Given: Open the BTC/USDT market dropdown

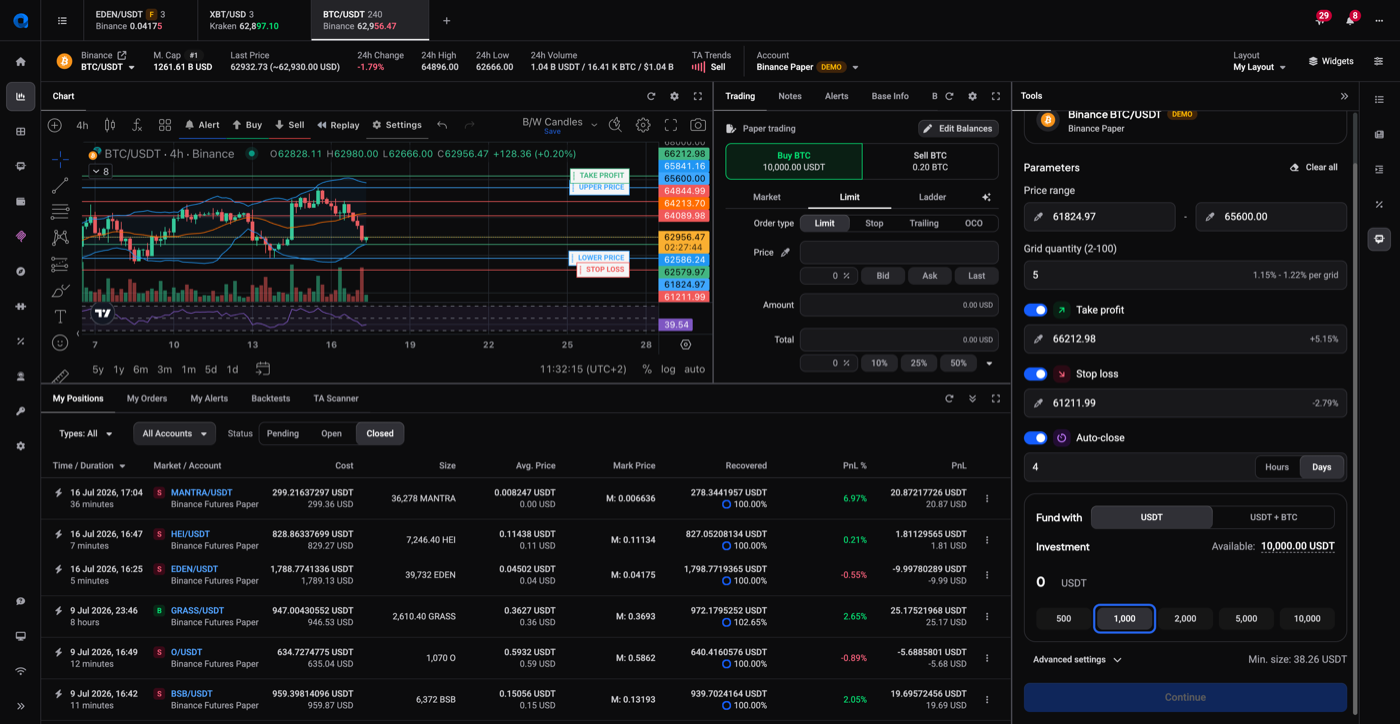Looking at the screenshot, I should 108,67.
